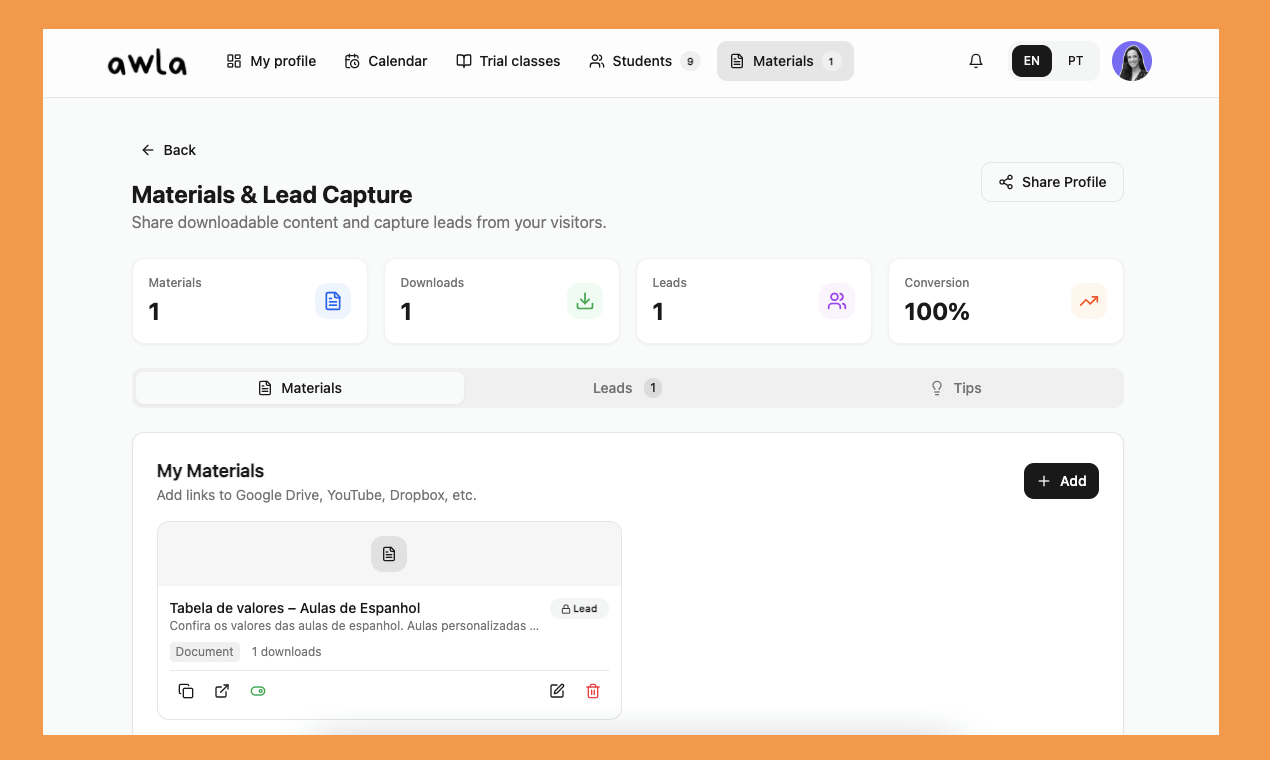Open the profile avatar menu
Viewport: 1270px width, 760px height.
(1132, 61)
